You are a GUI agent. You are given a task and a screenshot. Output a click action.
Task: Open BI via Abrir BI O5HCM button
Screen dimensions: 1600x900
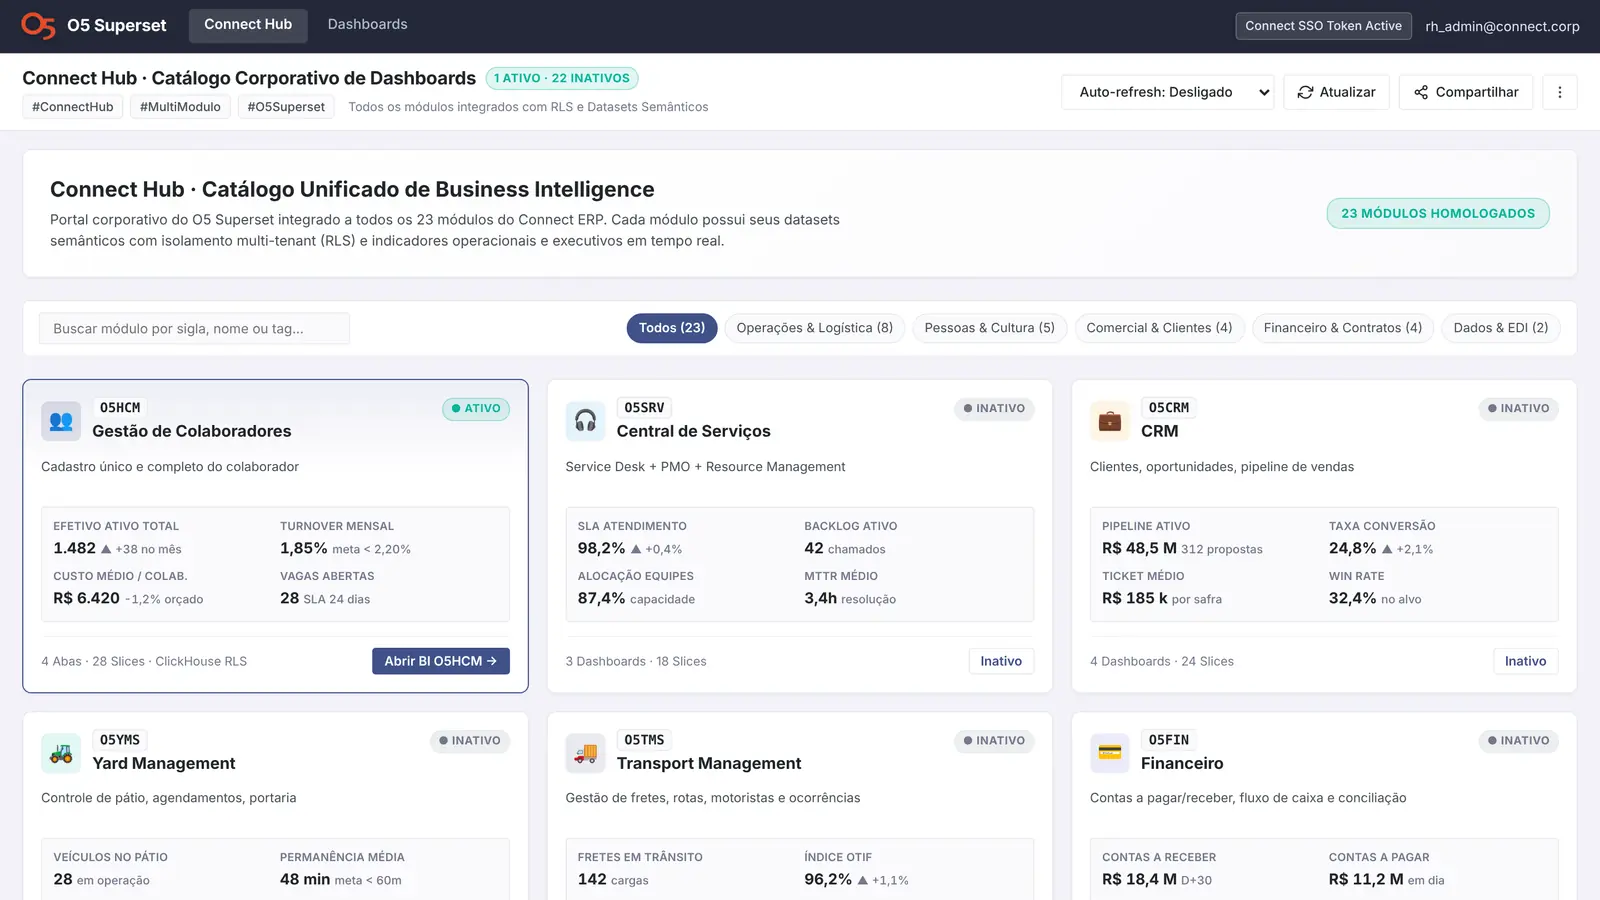(441, 661)
